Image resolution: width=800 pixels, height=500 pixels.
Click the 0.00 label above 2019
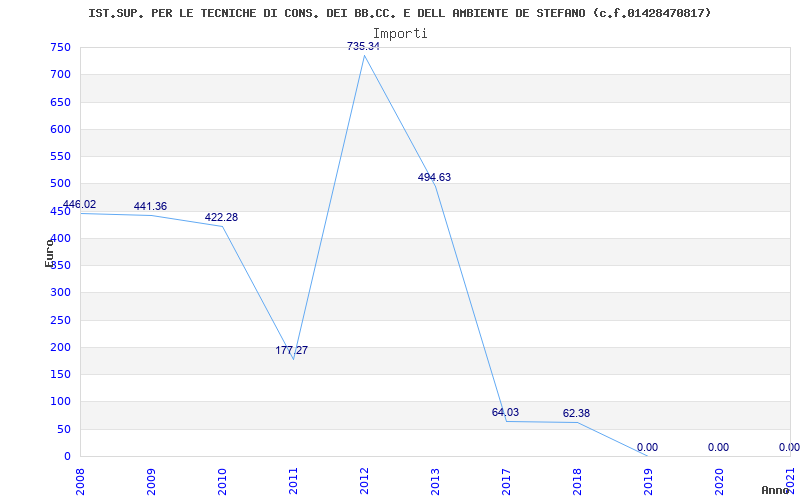click(x=647, y=447)
